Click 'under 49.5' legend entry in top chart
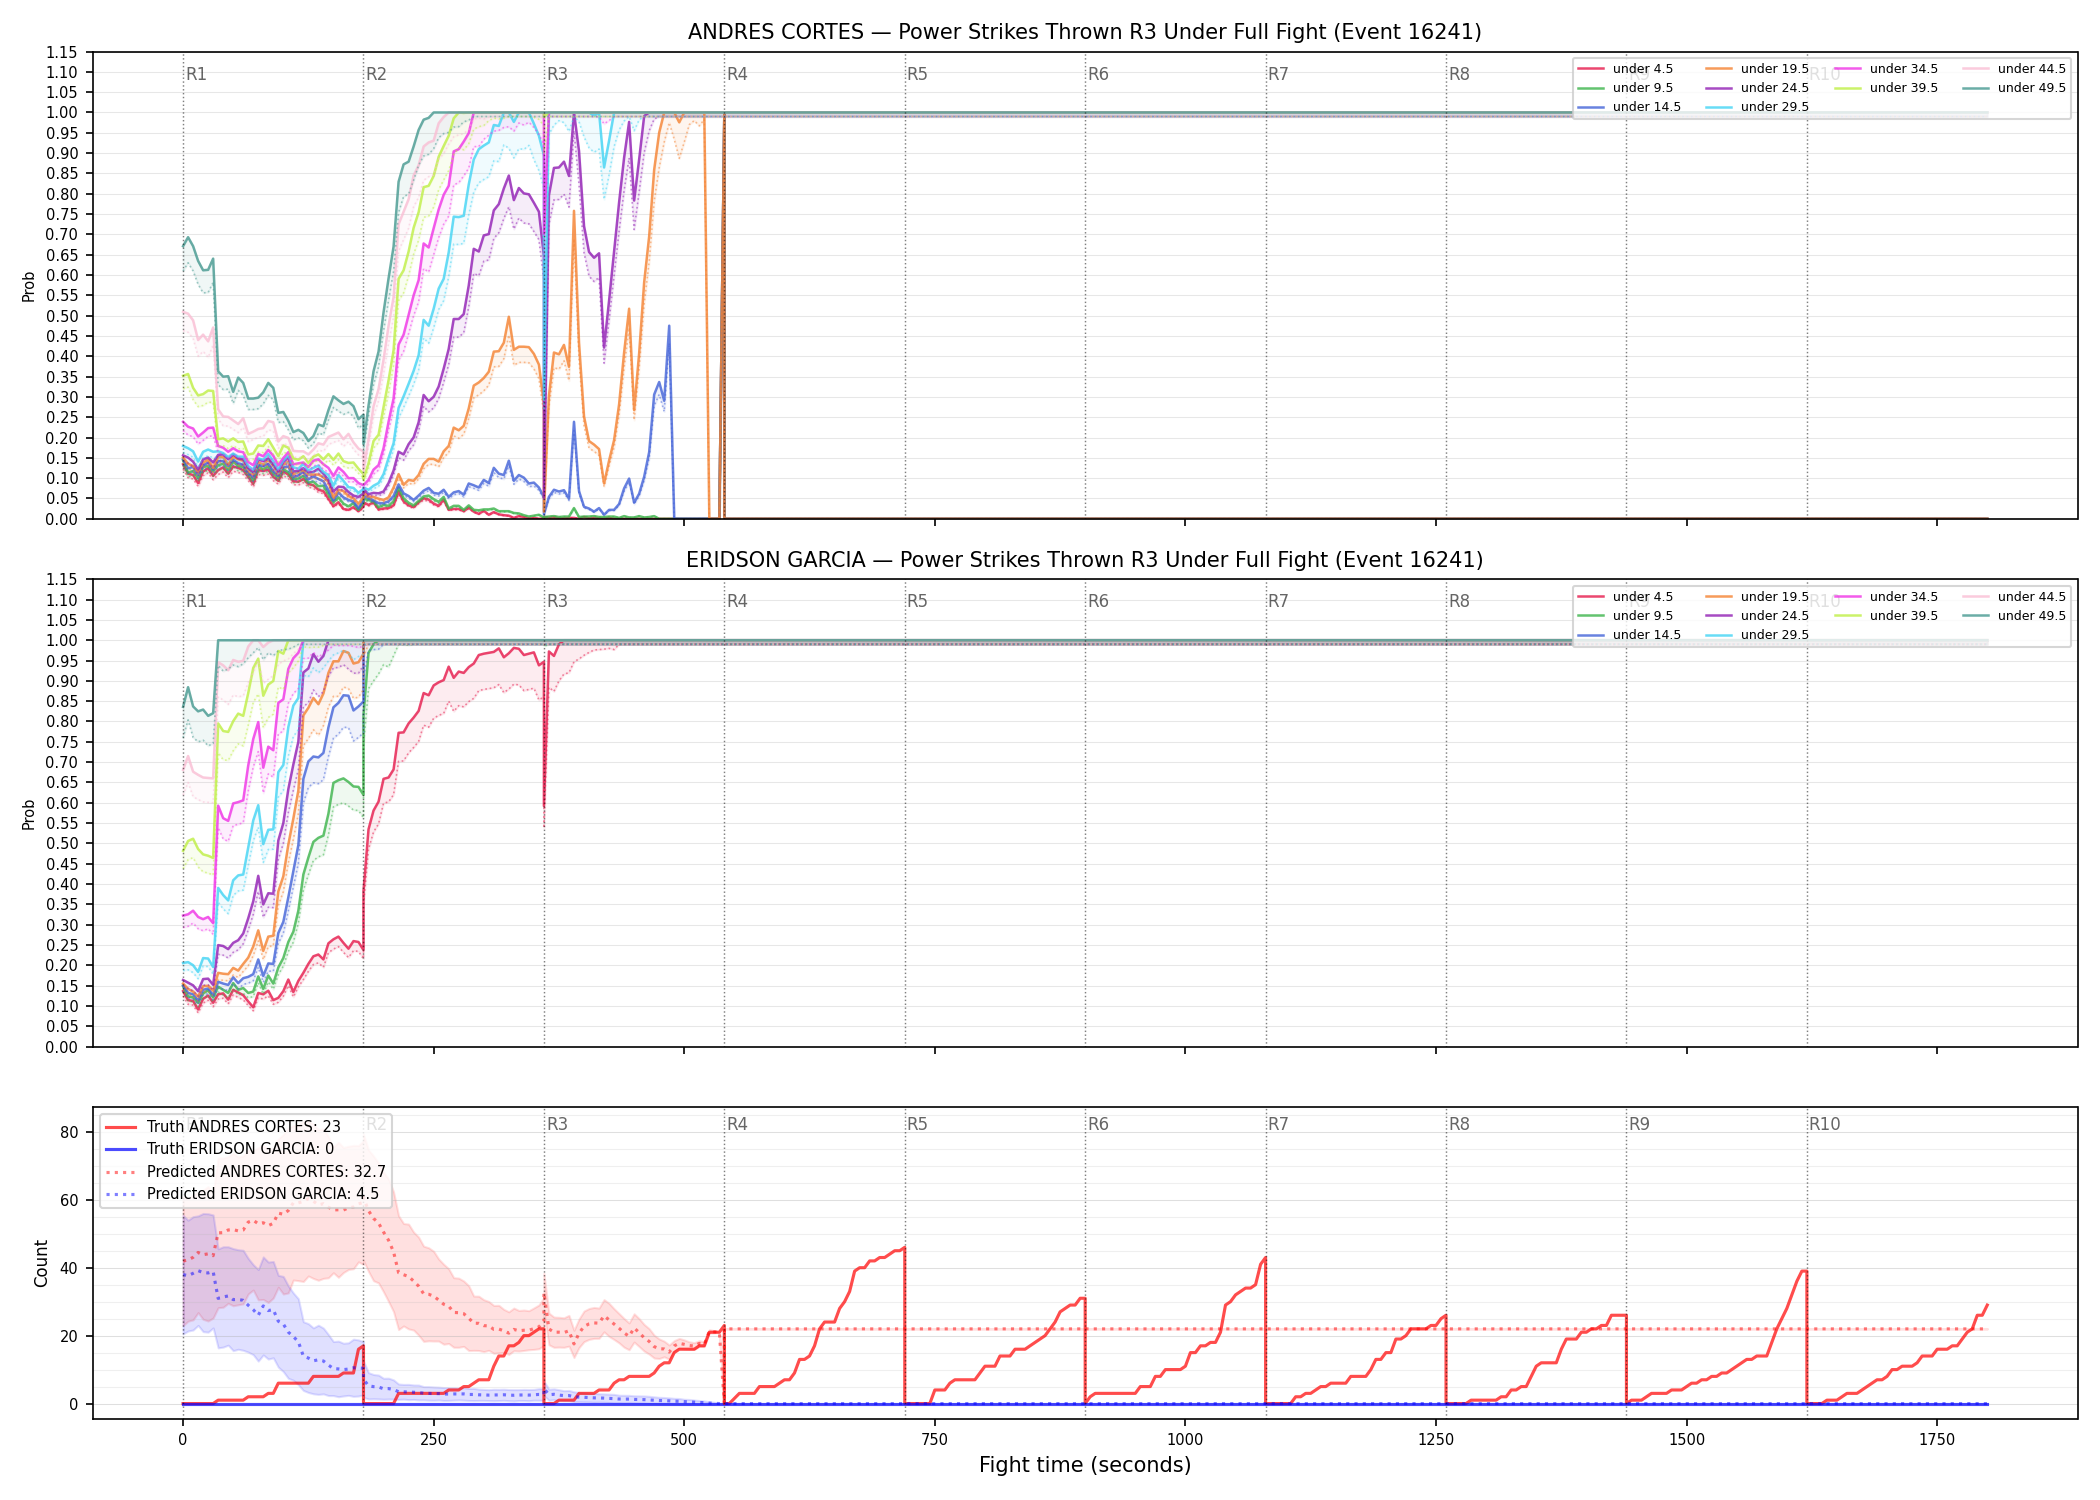The width and height of the screenshot is (2100, 1500). 2013,88
